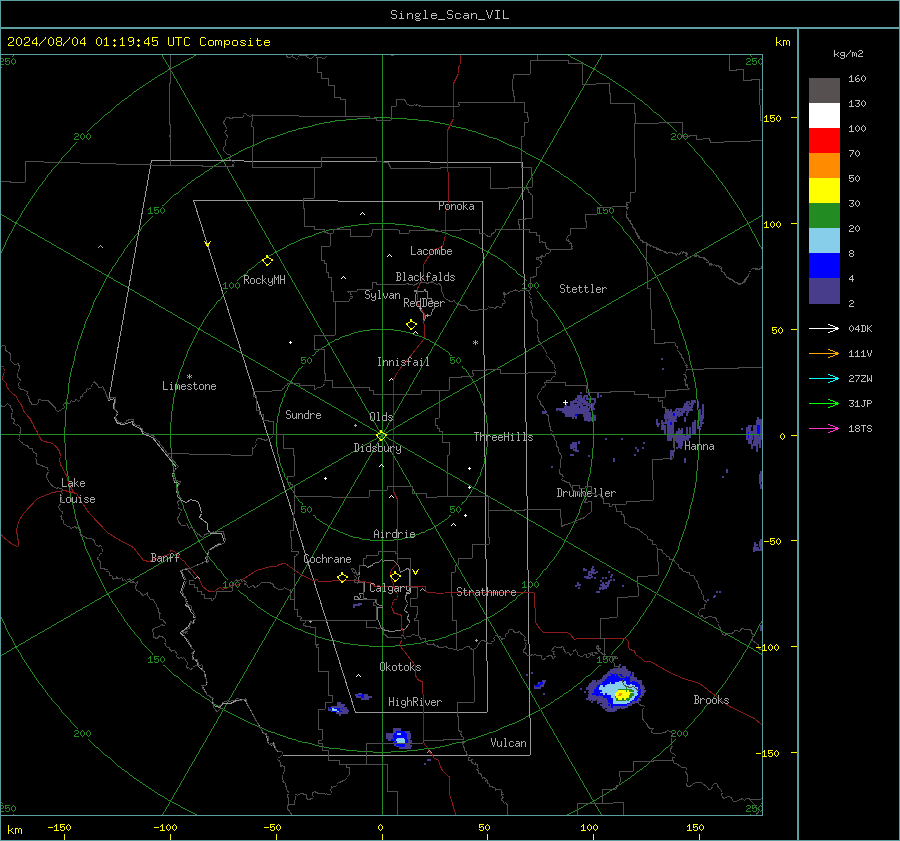Click the Vulcan label
The image size is (900, 841).
(x=508, y=743)
